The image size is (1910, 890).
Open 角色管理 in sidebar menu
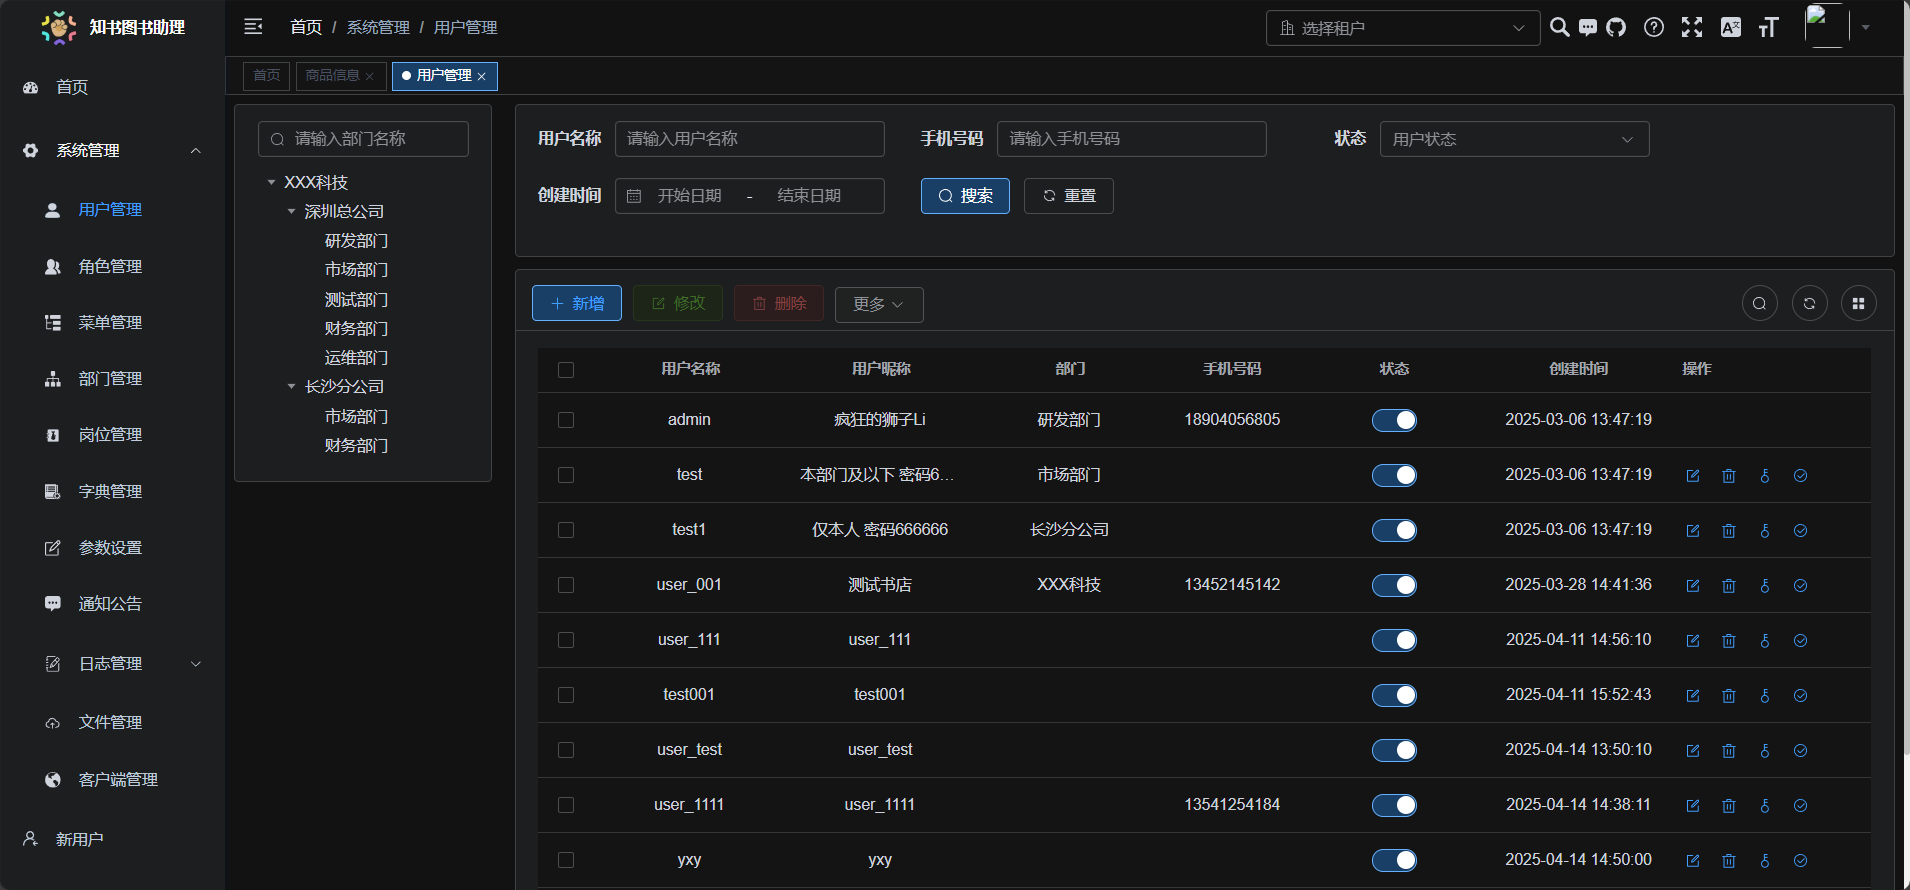point(110,266)
